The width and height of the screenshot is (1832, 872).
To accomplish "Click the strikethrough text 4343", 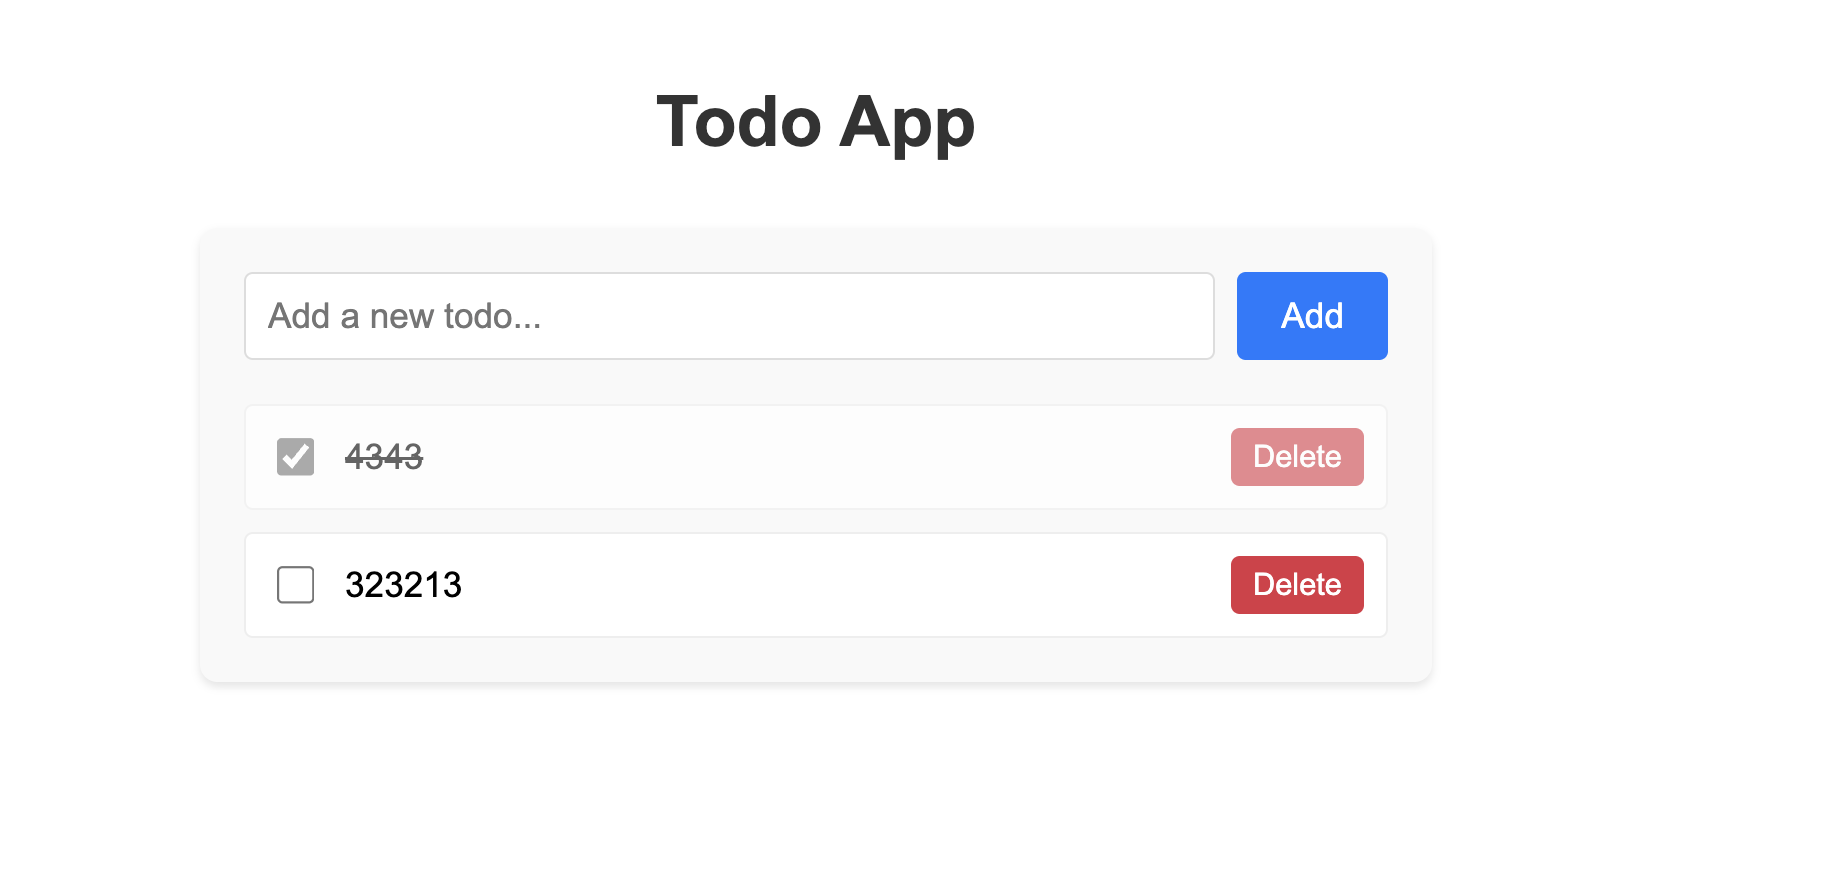I will tap(386, 456).
